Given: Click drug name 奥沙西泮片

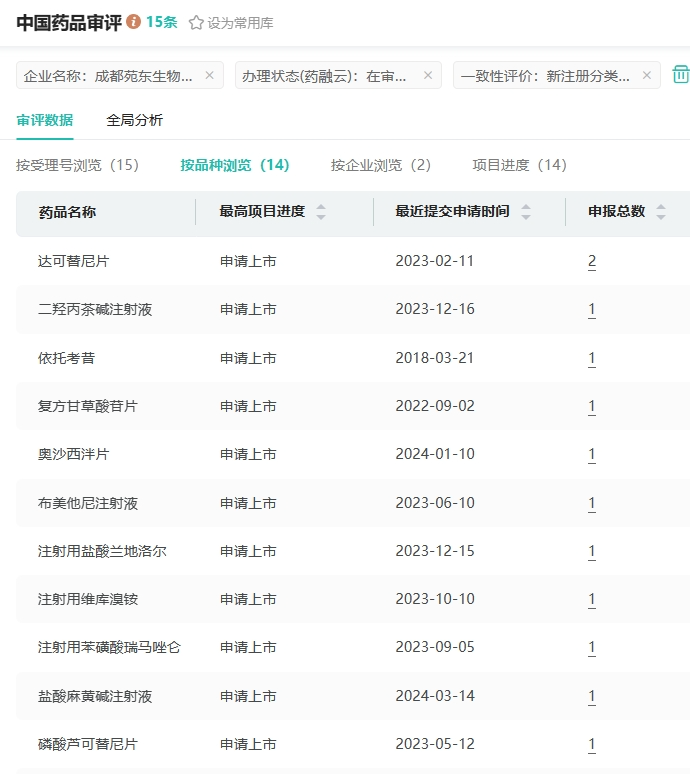Looking at the screenshot, I should click(x=73, y=454).
